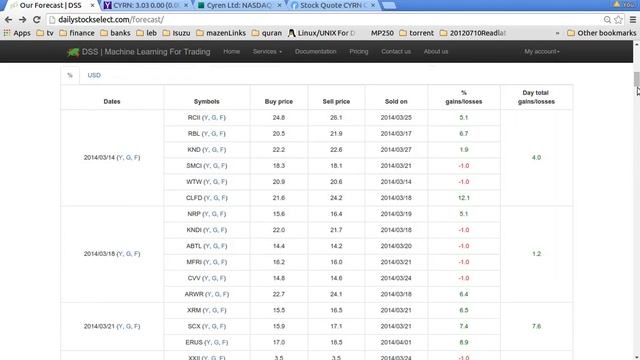Screen dimensions: 640x360
Task: Close the Cyren Ltd: NASDAQ tab
Action: [279, 5]
